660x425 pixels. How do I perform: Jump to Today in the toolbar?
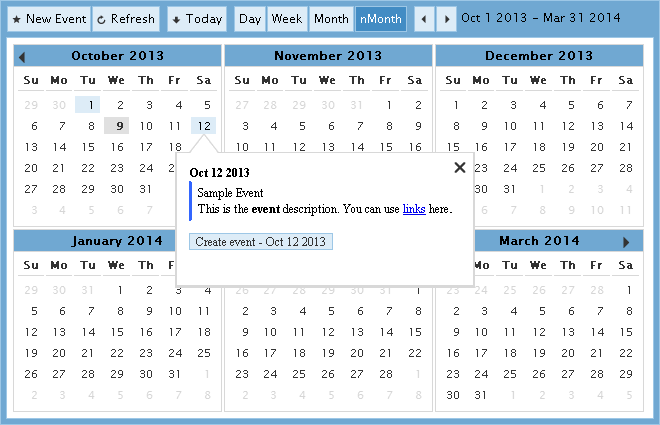pyautogui.click(x=196, y=19)
